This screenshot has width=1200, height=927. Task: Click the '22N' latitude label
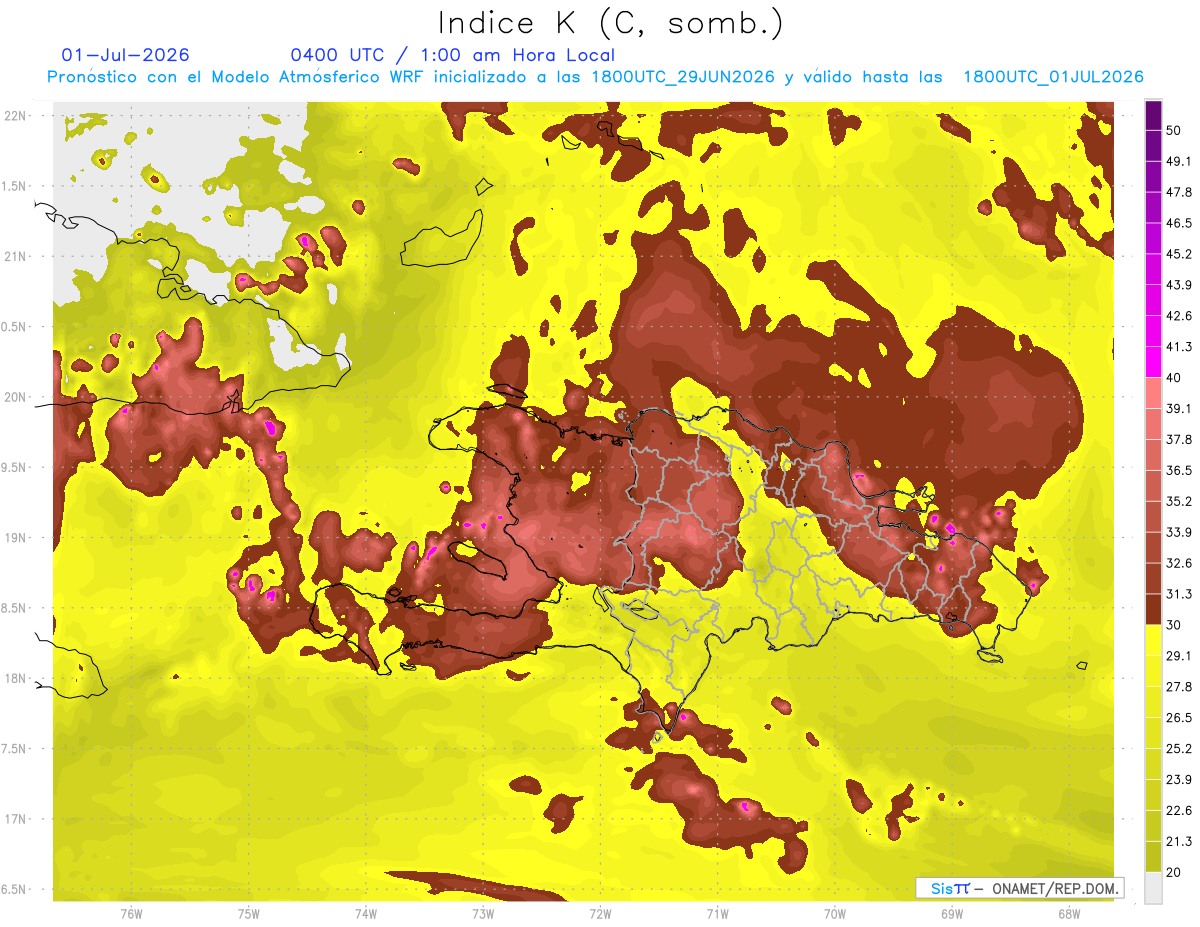tap(15, 116)
